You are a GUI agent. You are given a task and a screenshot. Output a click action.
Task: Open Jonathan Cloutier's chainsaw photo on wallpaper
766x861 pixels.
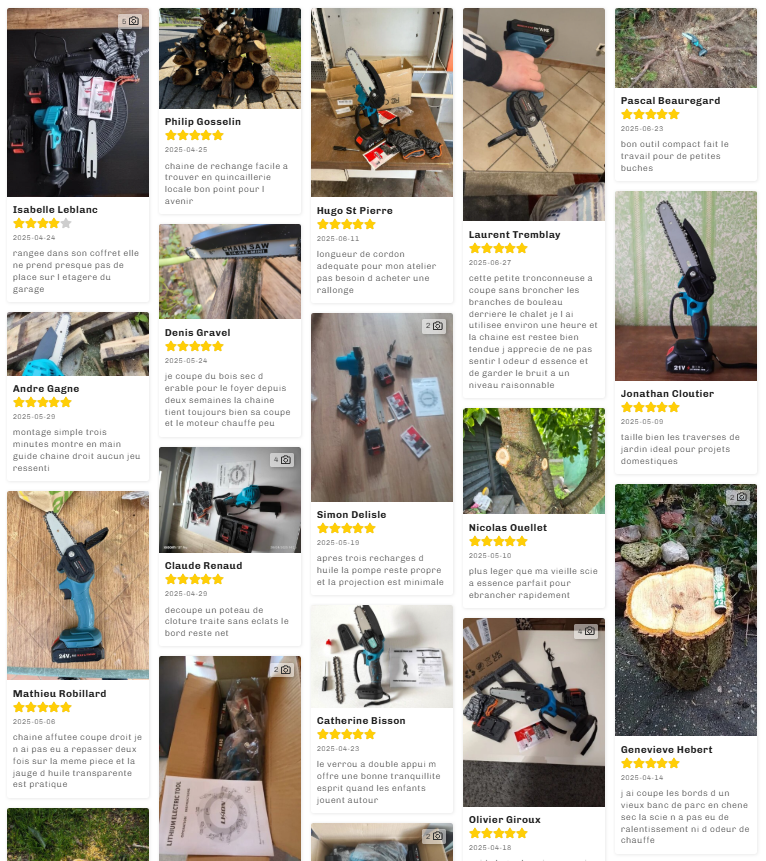(686, 286)
